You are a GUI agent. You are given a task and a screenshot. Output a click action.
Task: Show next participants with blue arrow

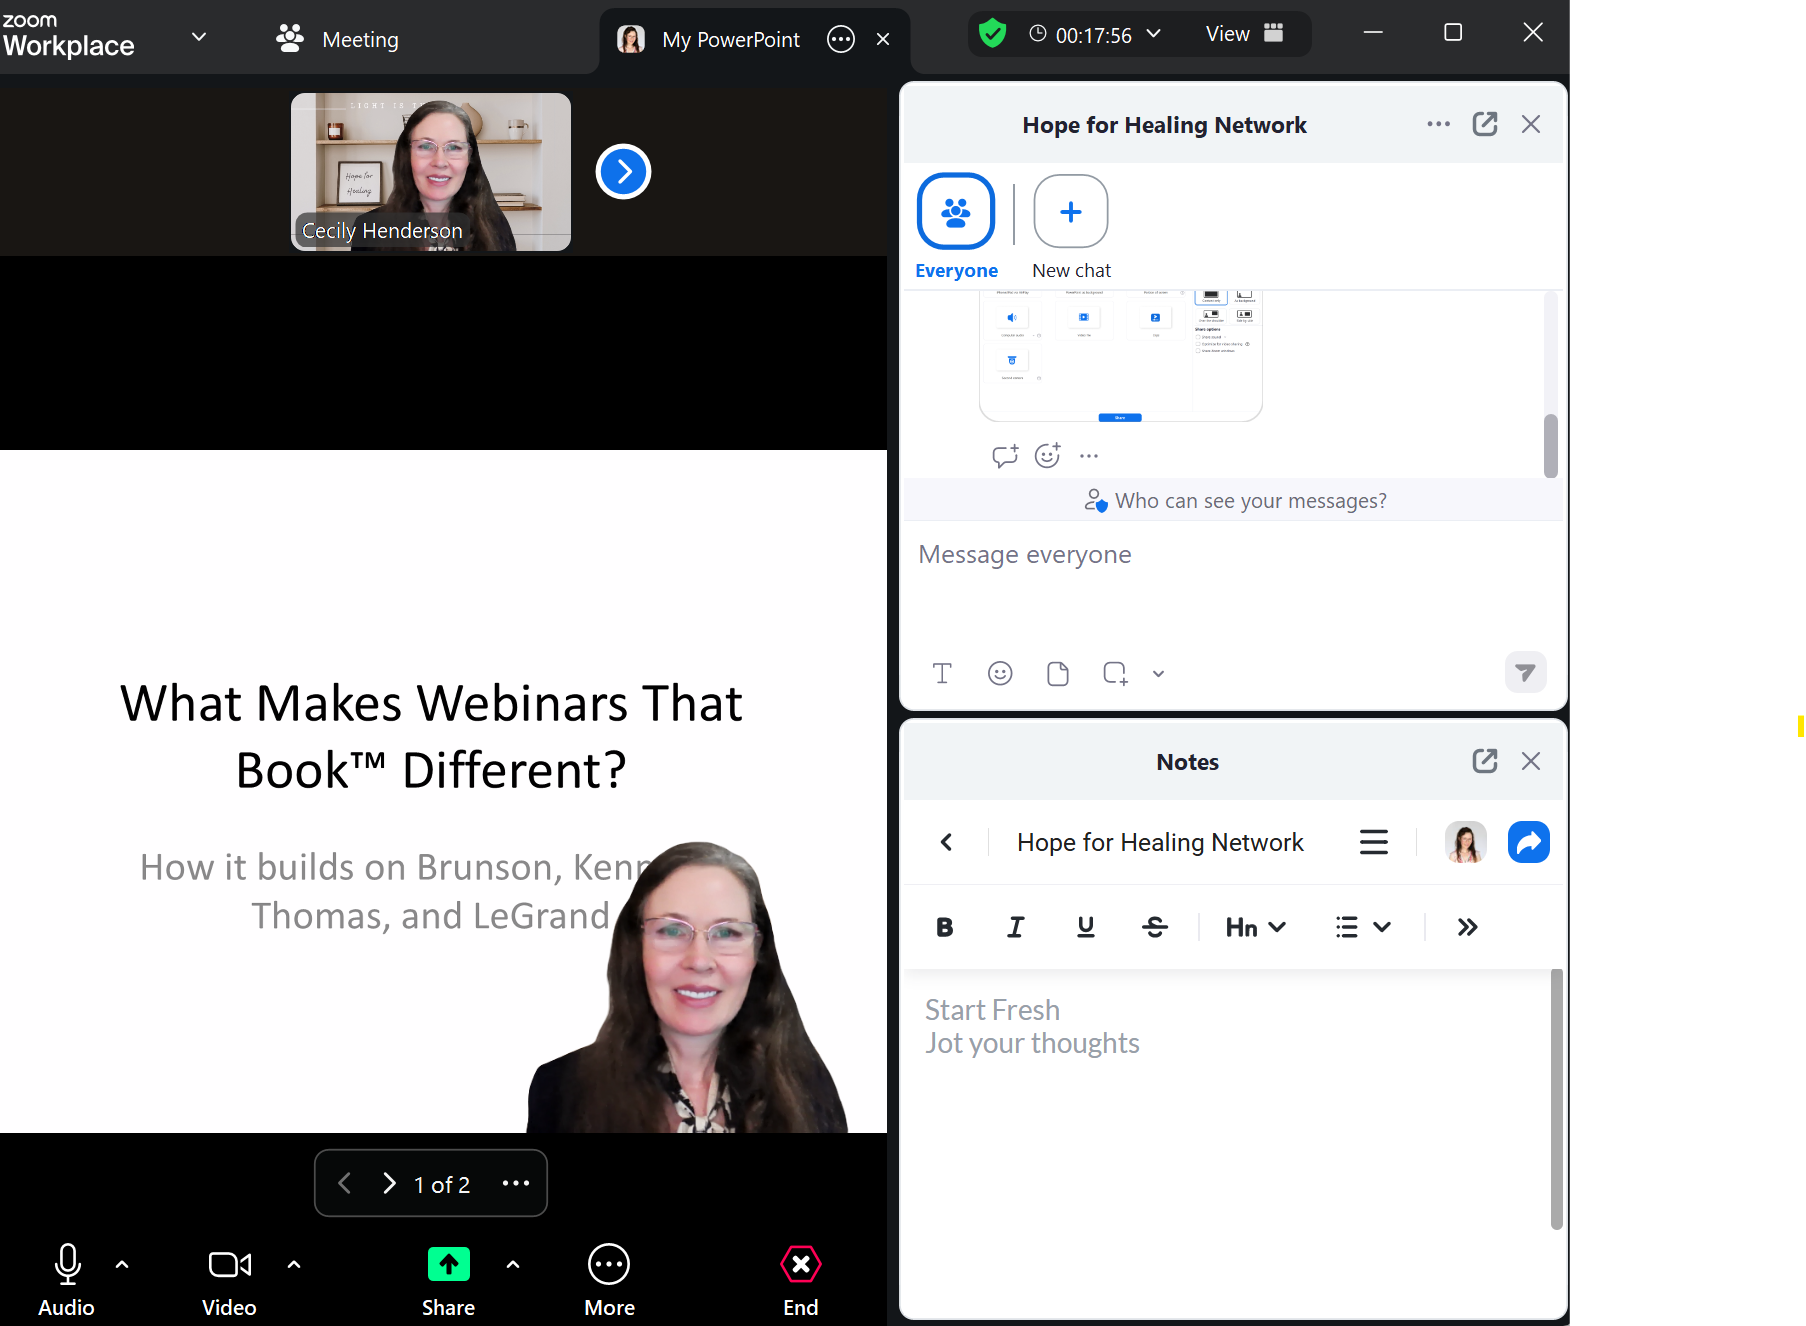pyautogui.click(x=623, y=172)
